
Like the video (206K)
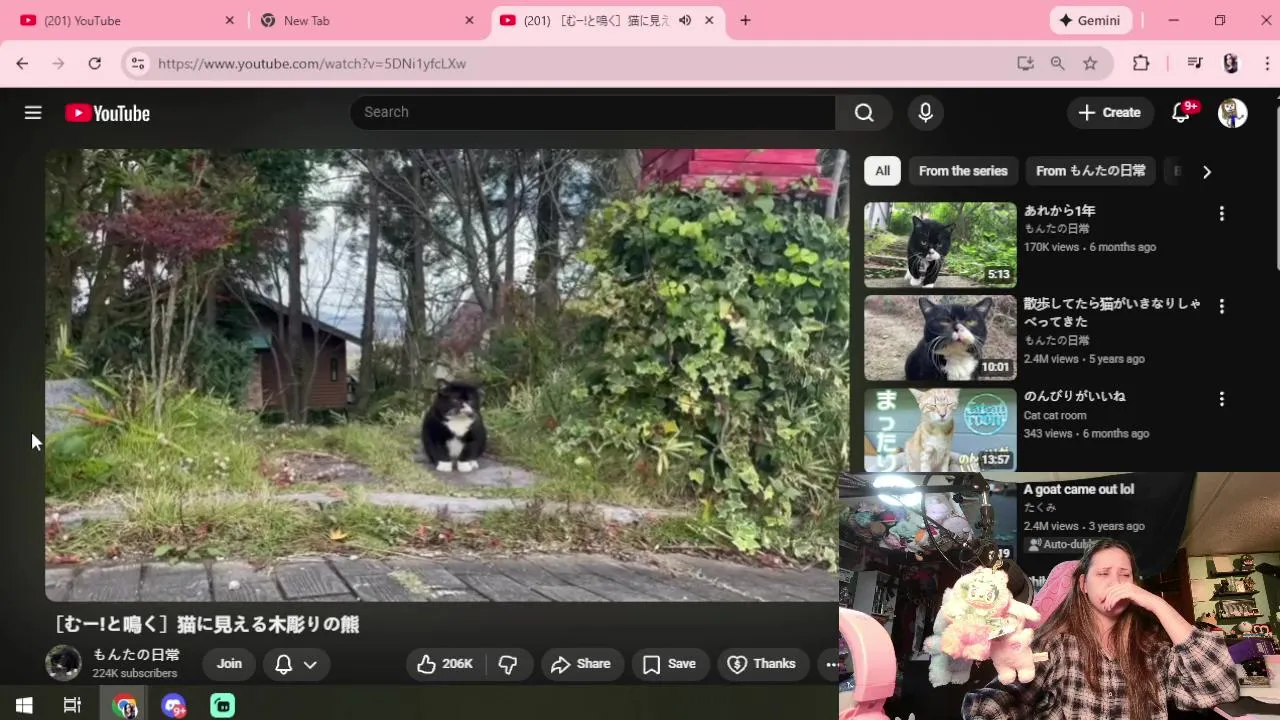coord(445,664)
